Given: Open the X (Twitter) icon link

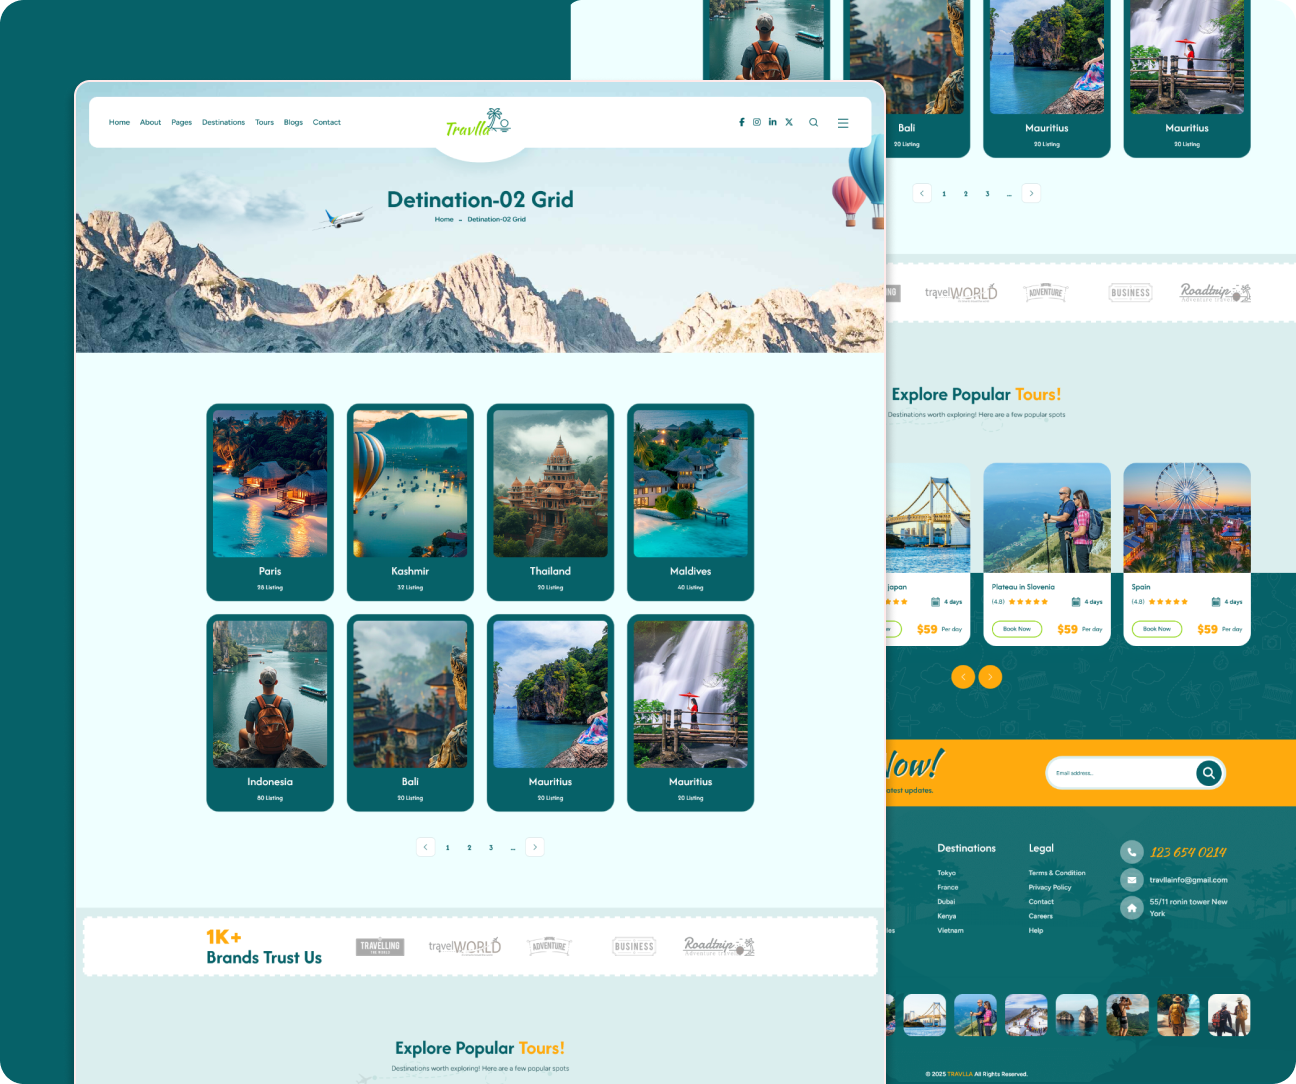Looking at the screenshot, I should [x=789, y=122].
